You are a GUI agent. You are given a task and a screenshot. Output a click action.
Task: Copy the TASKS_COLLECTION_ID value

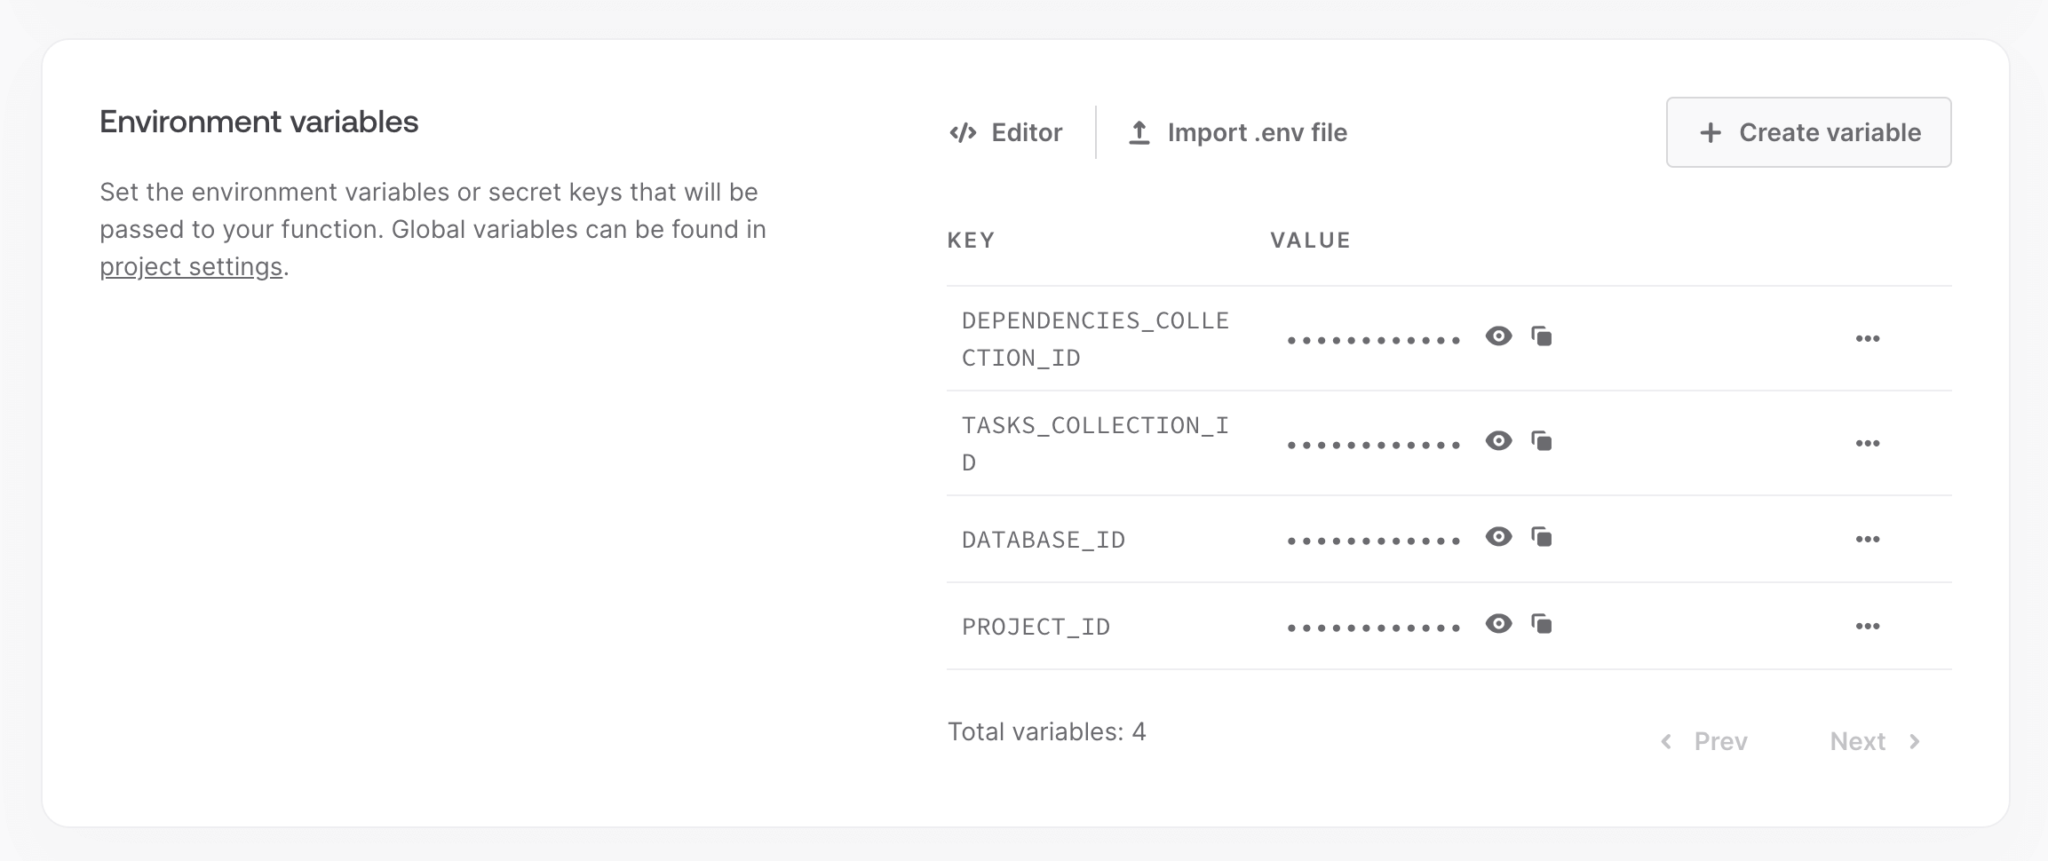(x=1542, y=441)
